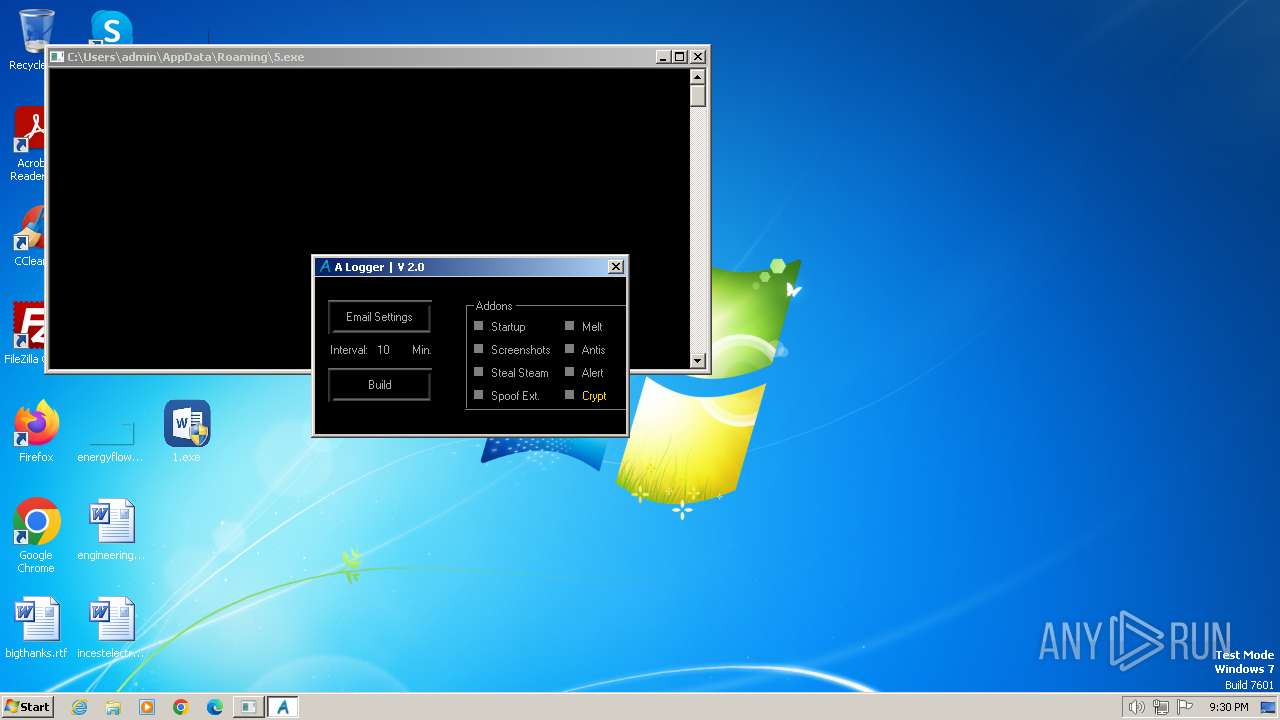Select the energyflow desktop file
Image resolution: width=1280 pixels, height=720 pixels.
(110, 432)
